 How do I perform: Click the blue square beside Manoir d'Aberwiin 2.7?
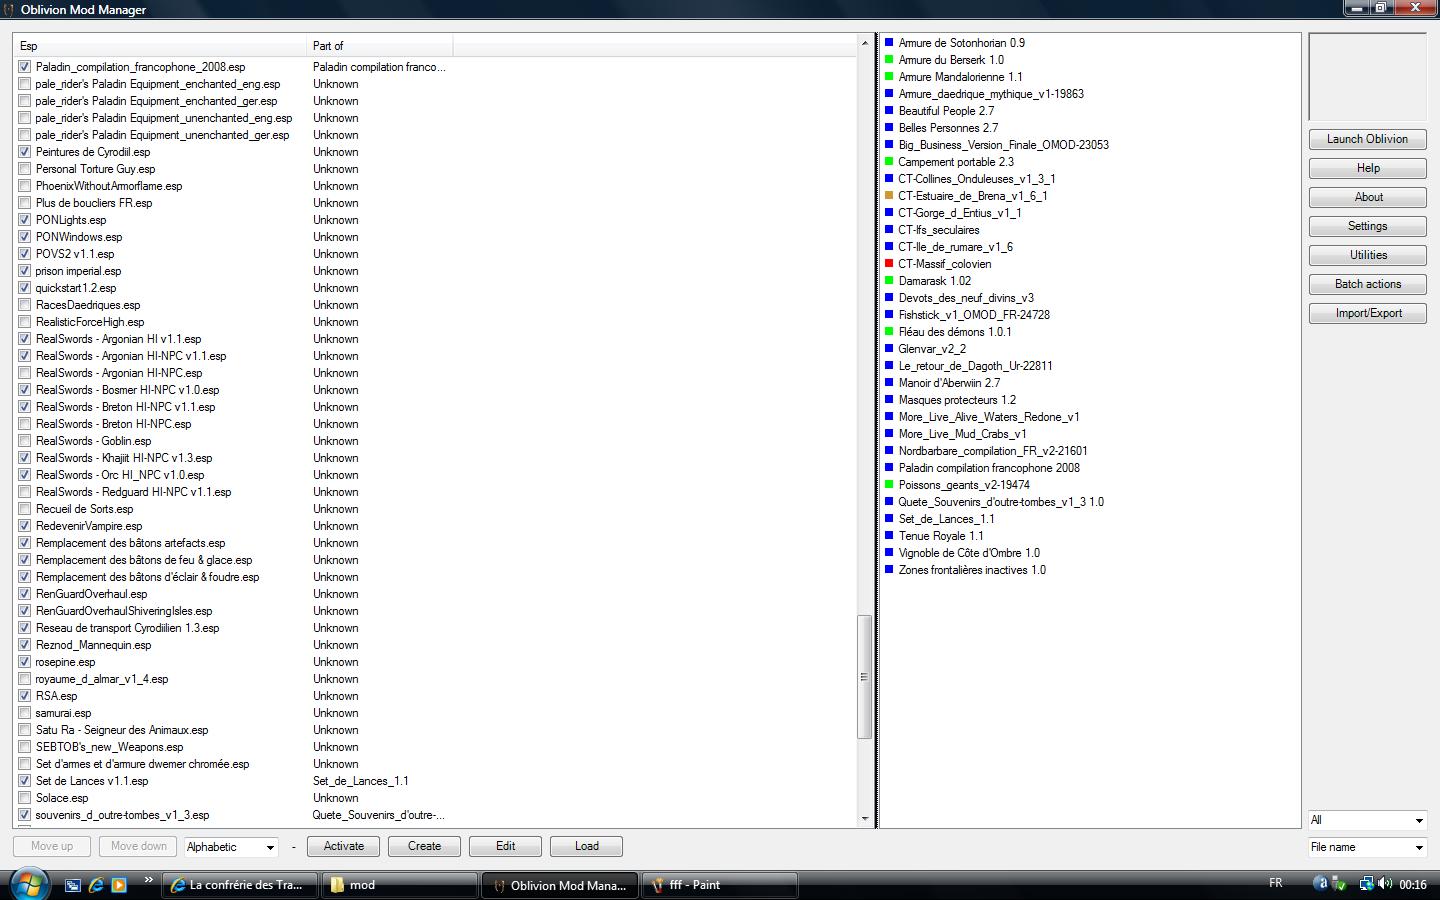[889, 383]
